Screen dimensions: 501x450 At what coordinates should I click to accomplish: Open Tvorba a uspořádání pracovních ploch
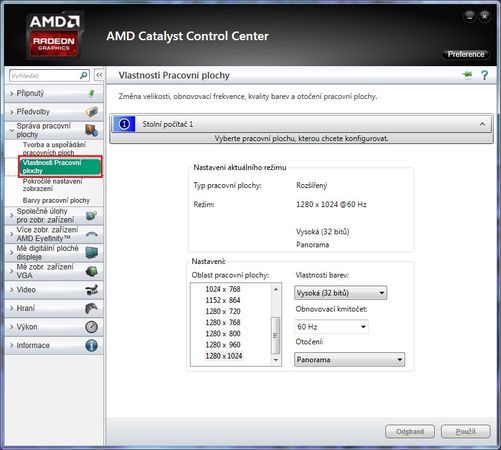pos(54,149)
